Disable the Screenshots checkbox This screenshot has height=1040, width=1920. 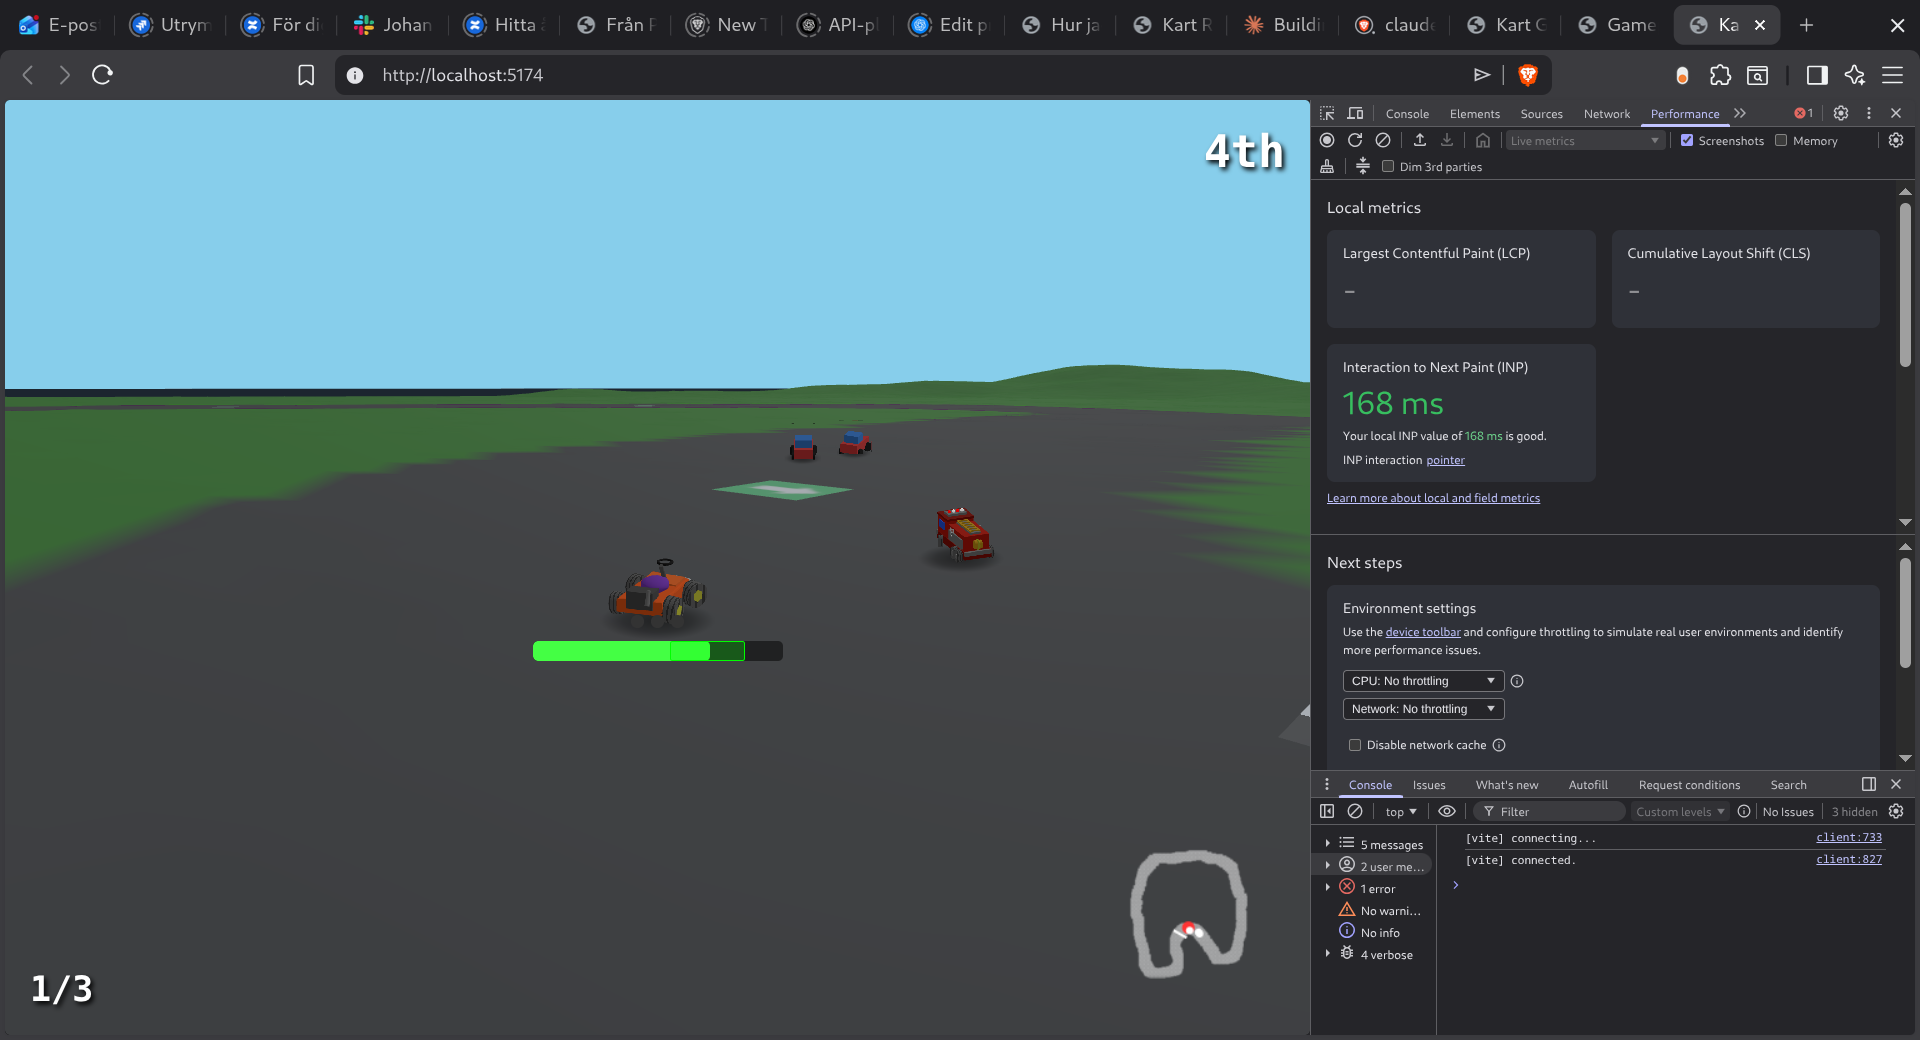pyautogui.click(x=1686, y=140)
